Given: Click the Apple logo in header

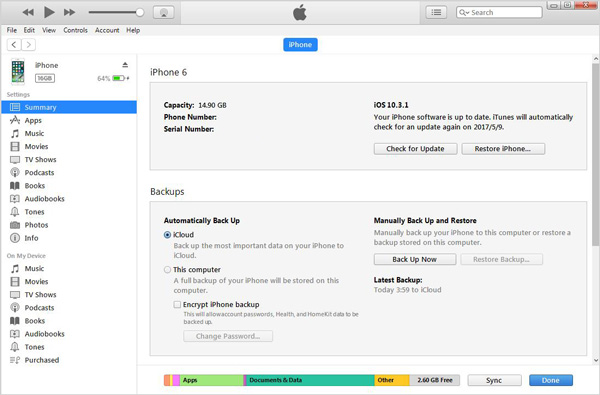Looking at the screenshot, I should (x=300, y=13).
